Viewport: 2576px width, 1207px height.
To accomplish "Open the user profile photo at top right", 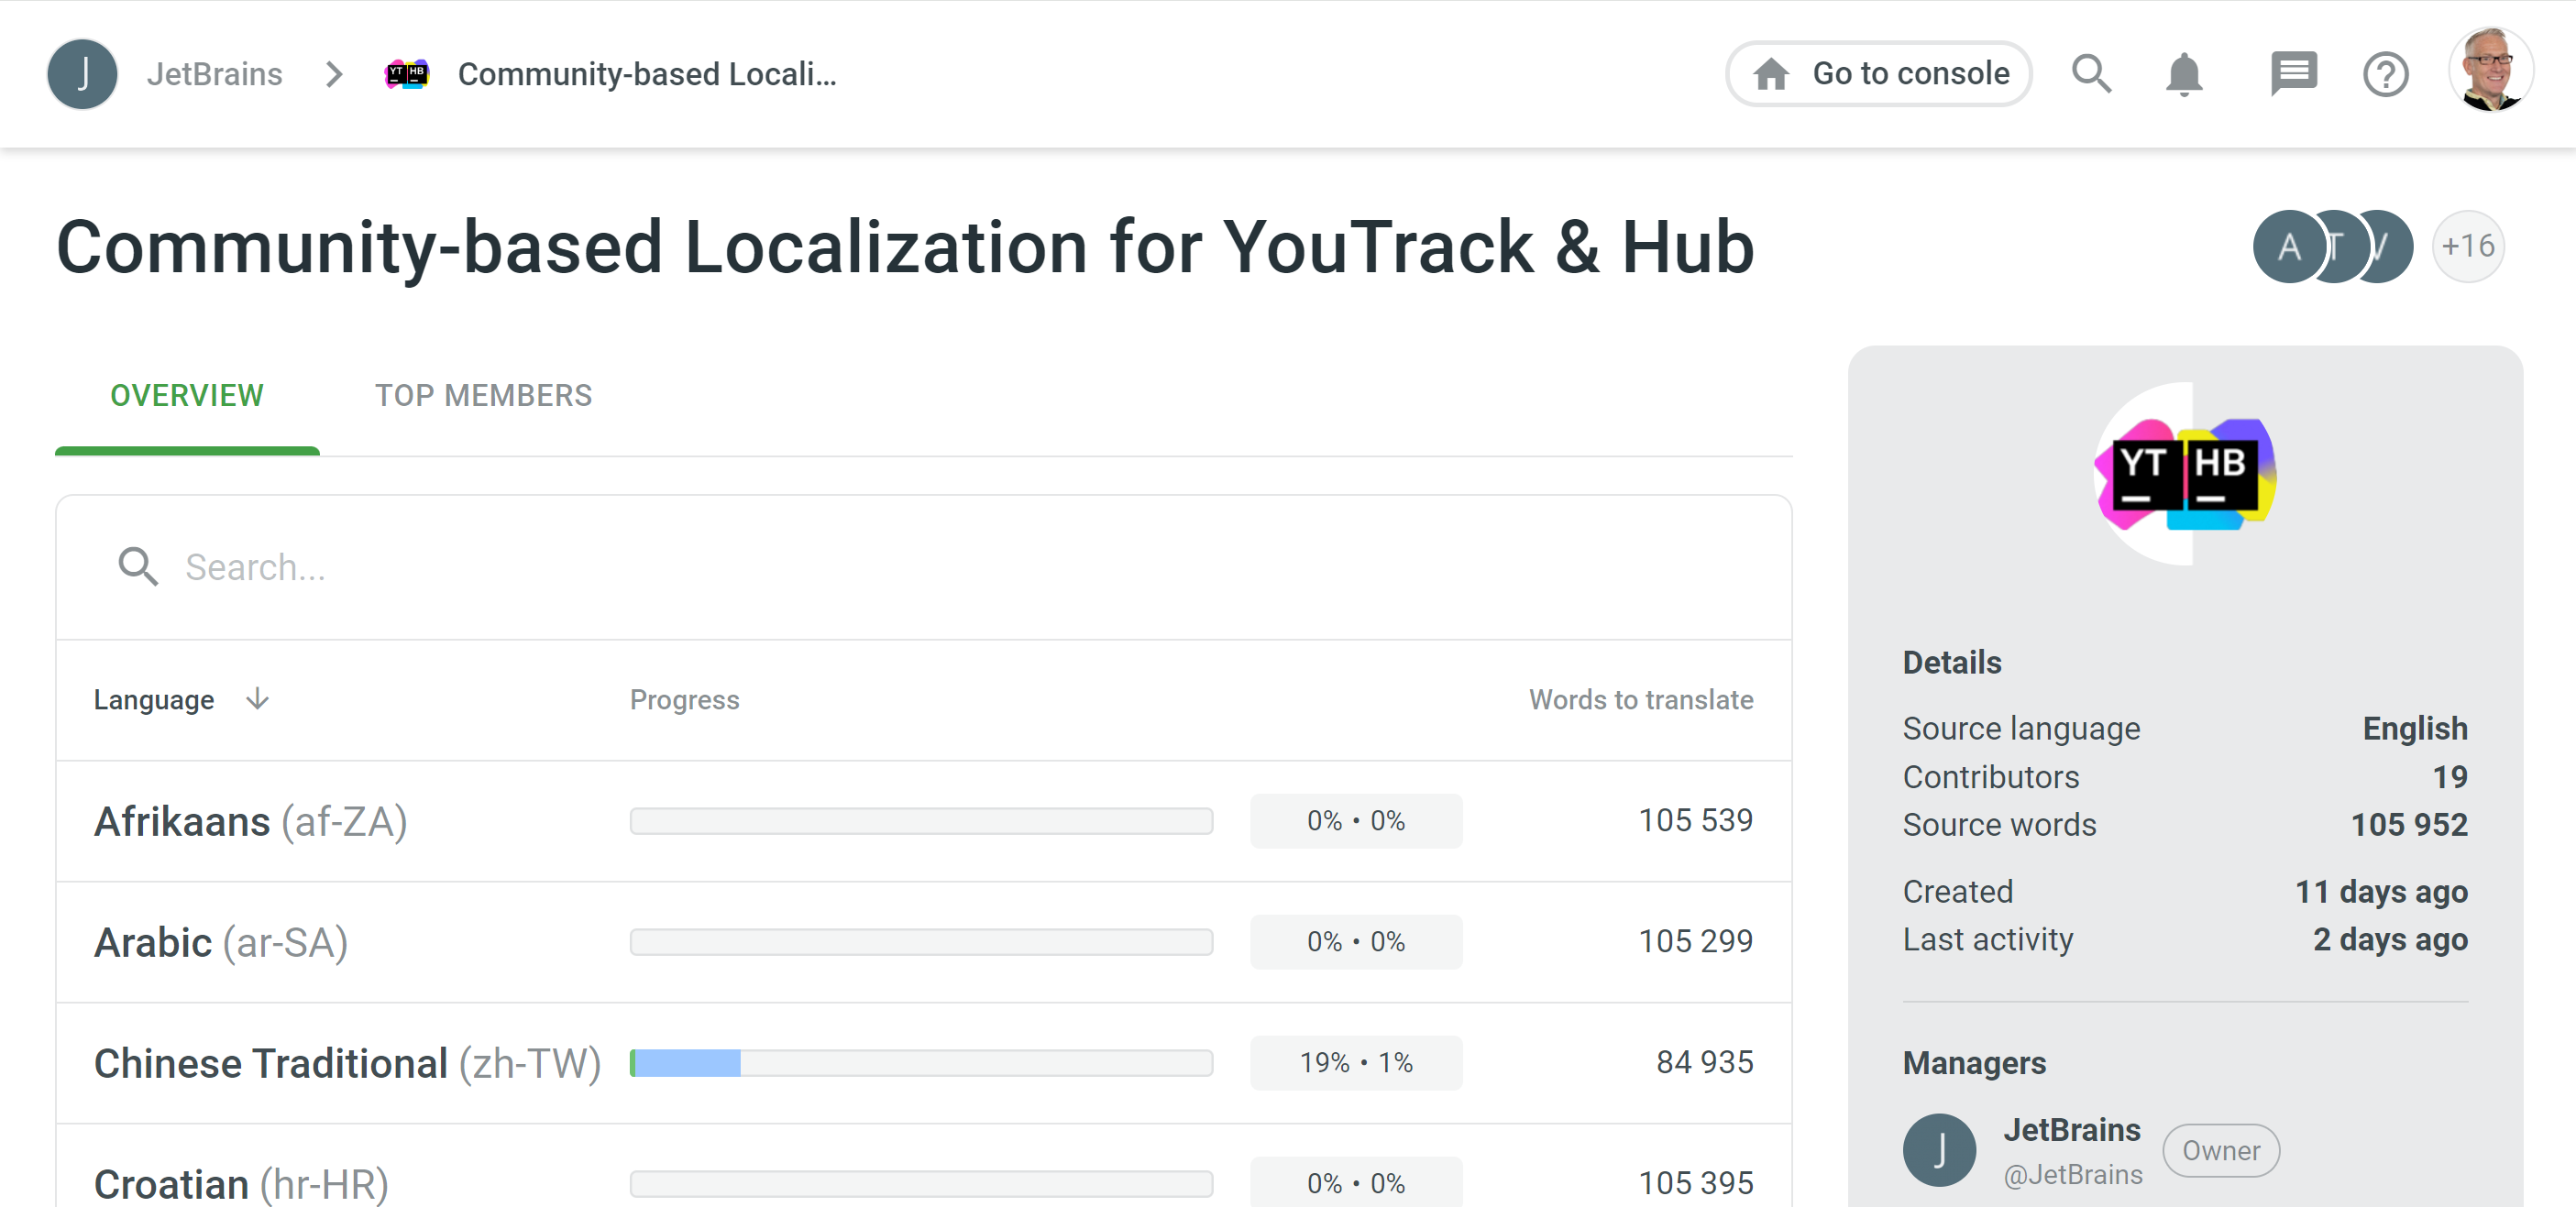I will click(x=2491, y=70).
